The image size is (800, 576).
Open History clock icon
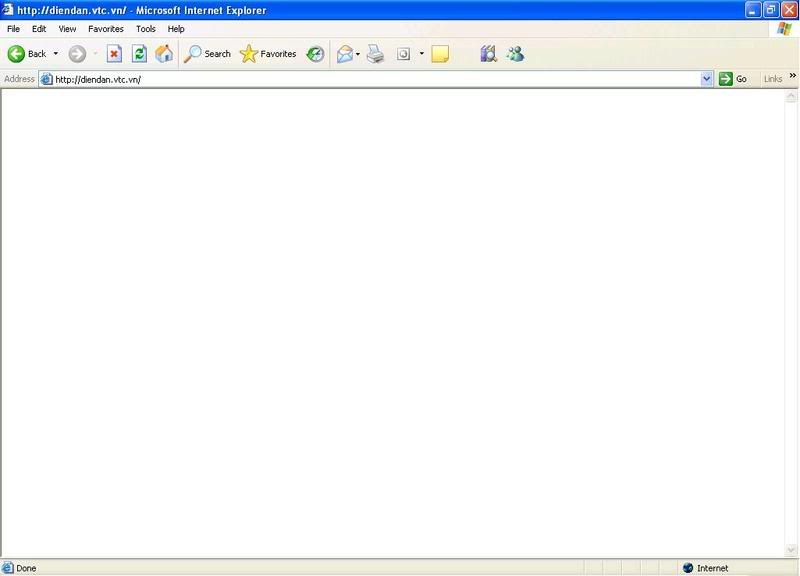pos(315,54)
